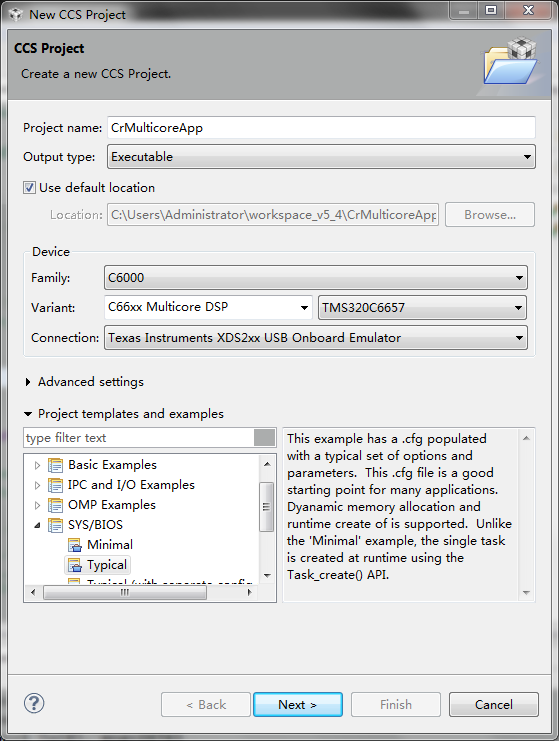559x741 pixels.
Task: Select the Typical template icon
Action: (75, 565)
